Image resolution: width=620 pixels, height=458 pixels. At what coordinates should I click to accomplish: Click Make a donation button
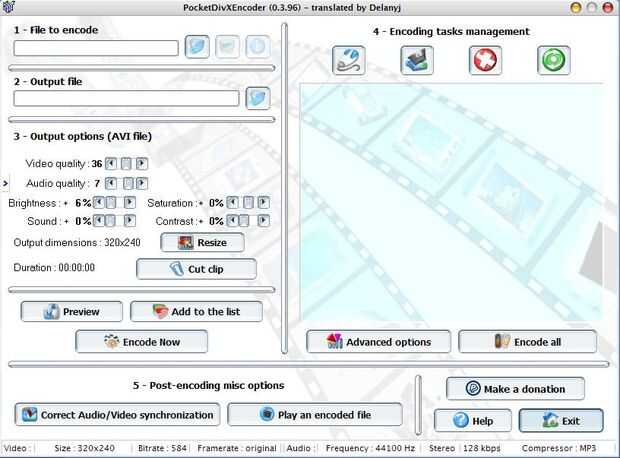[515, 389]
